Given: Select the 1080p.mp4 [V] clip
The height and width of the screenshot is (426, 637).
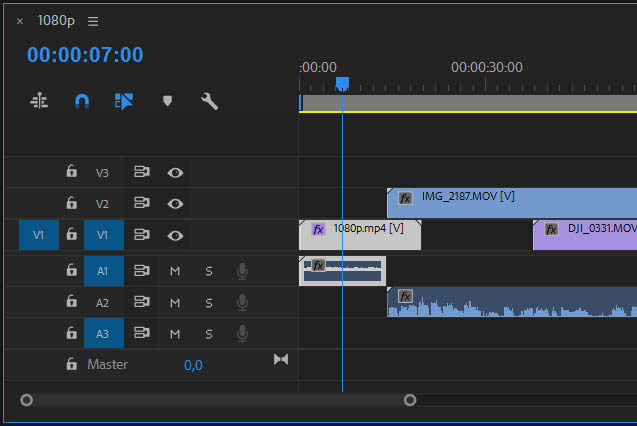Looking at the screenshot, I should (360, 235).
